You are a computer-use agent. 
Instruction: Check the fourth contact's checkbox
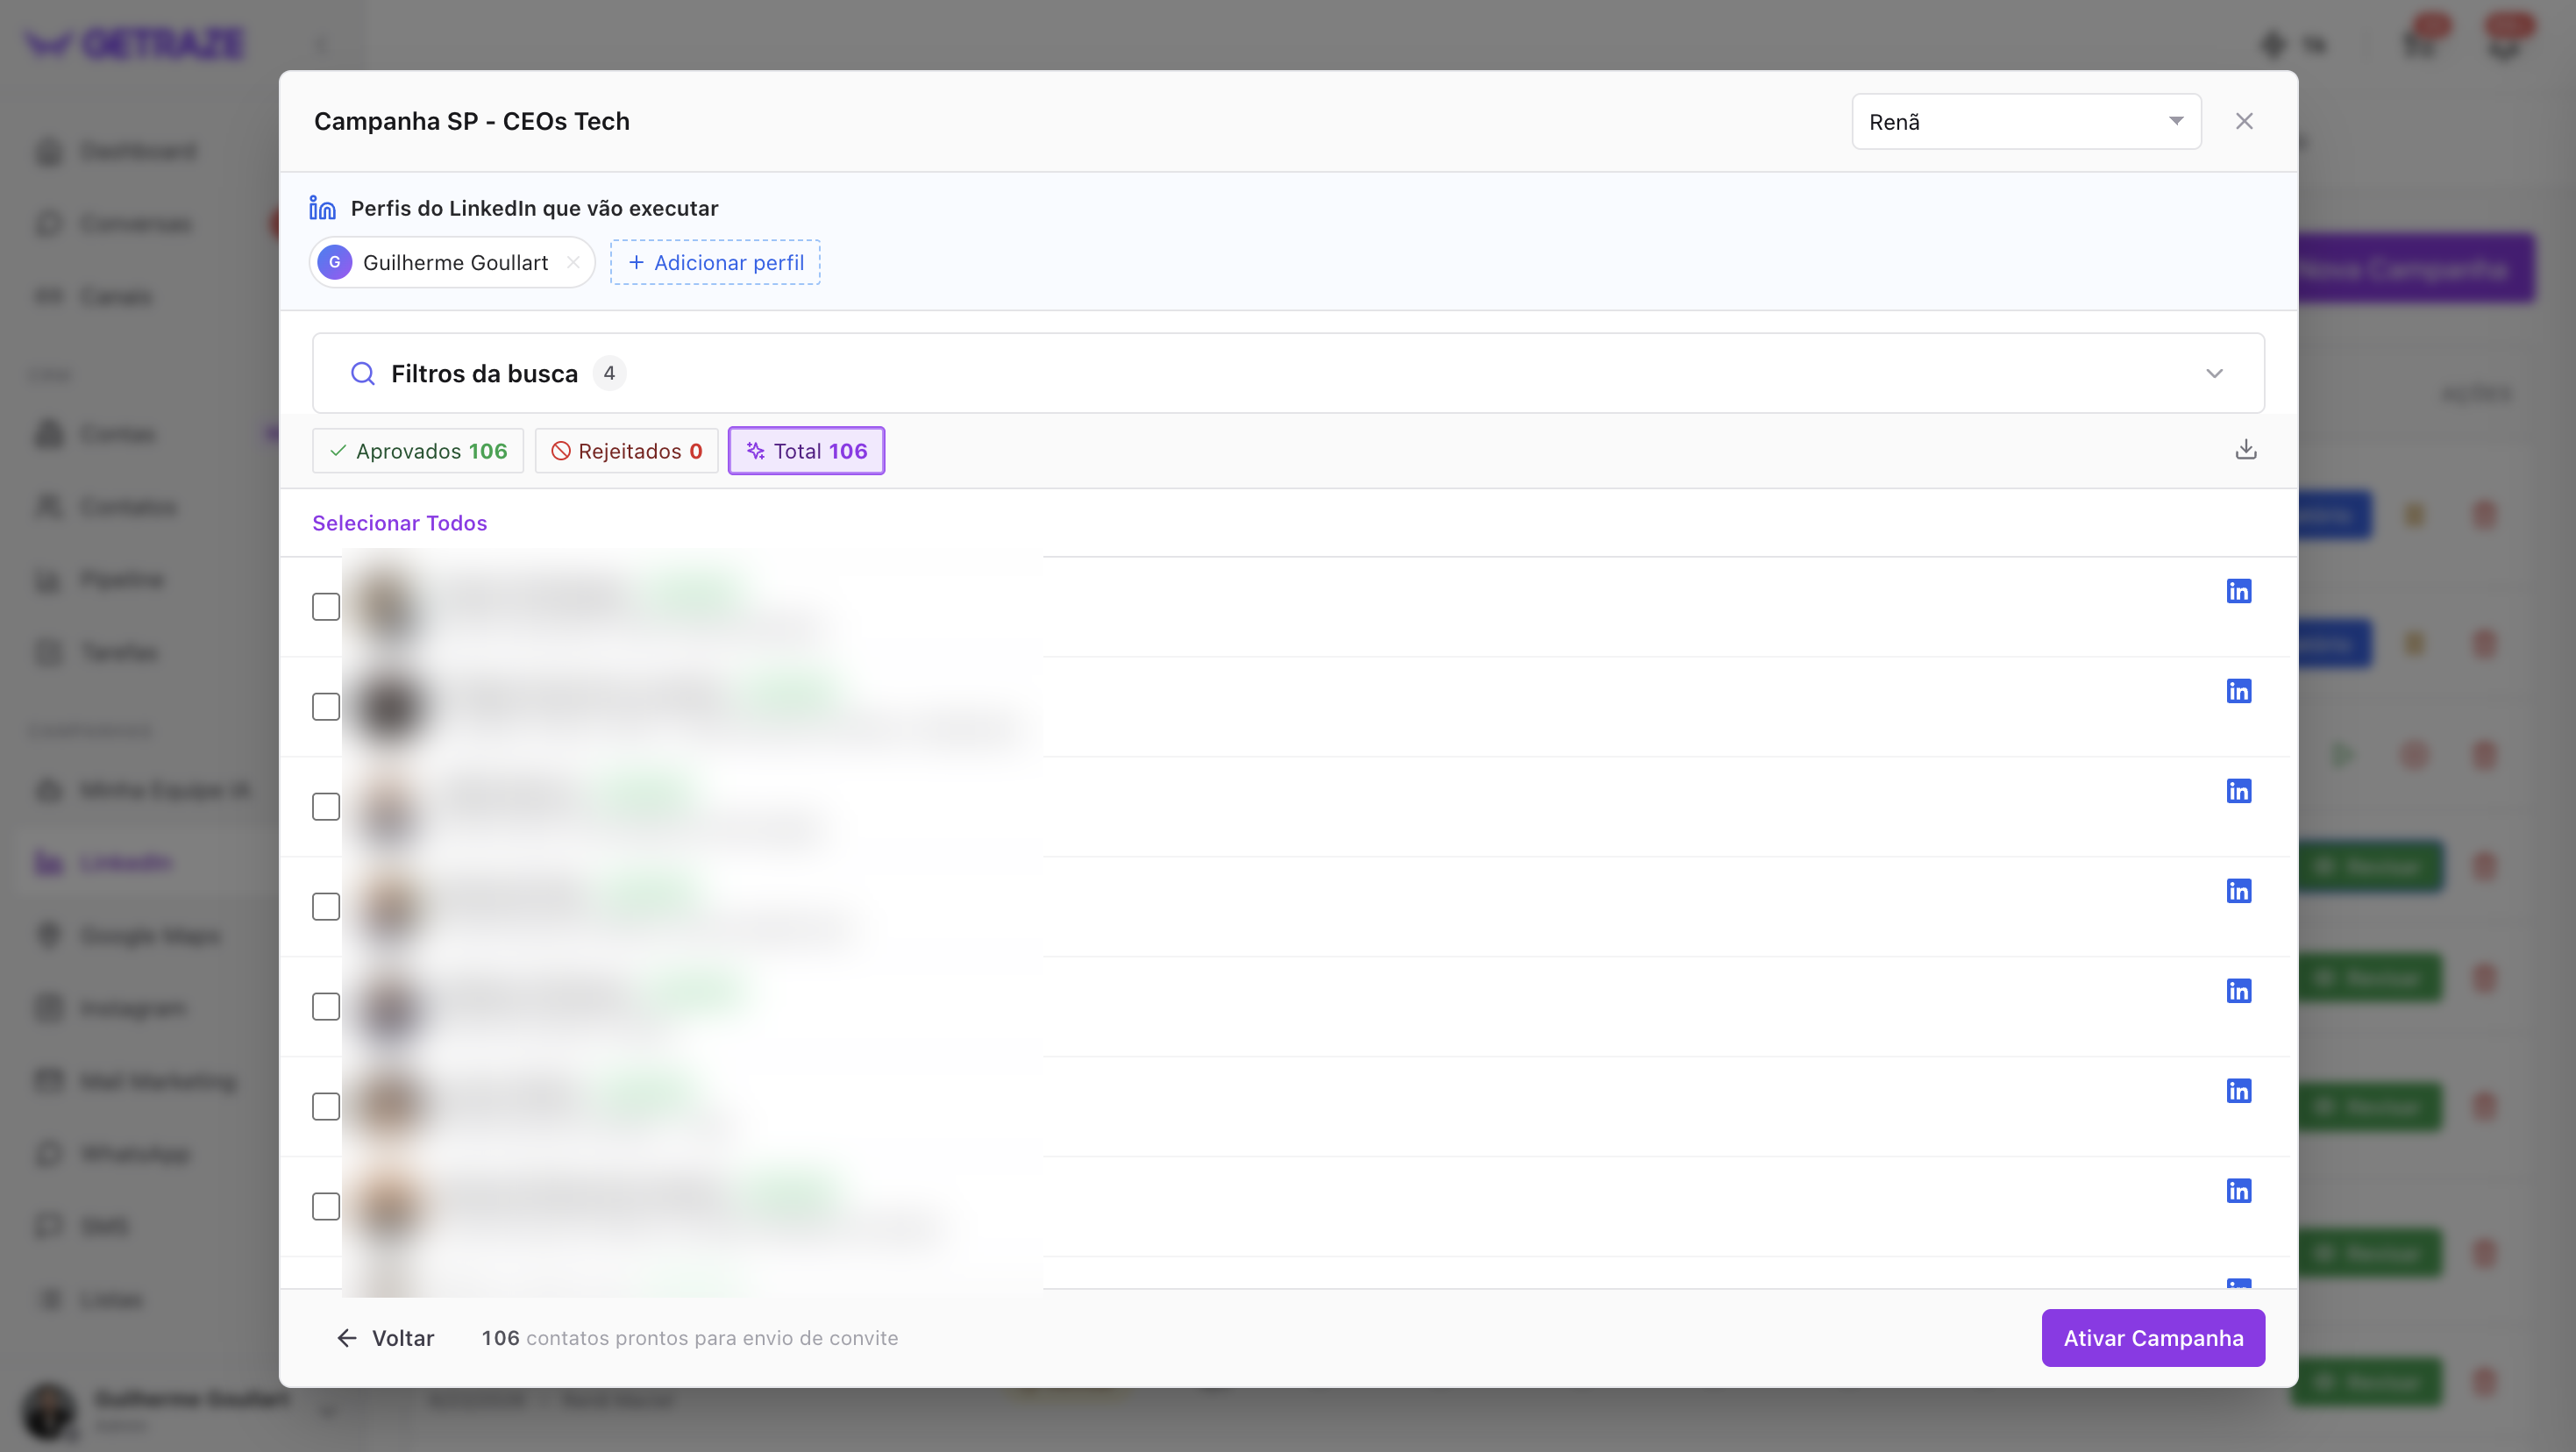(326, 907)
